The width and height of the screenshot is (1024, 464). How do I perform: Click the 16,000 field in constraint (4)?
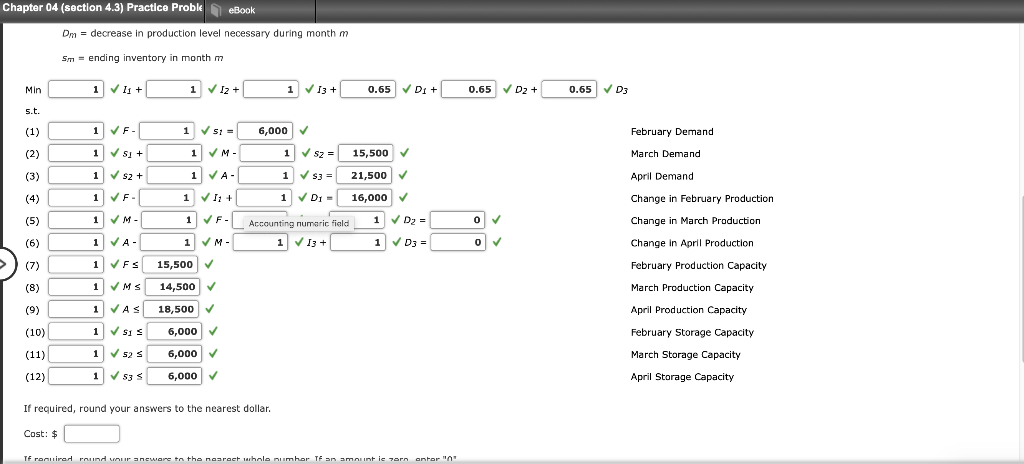[x=364, y=197]
